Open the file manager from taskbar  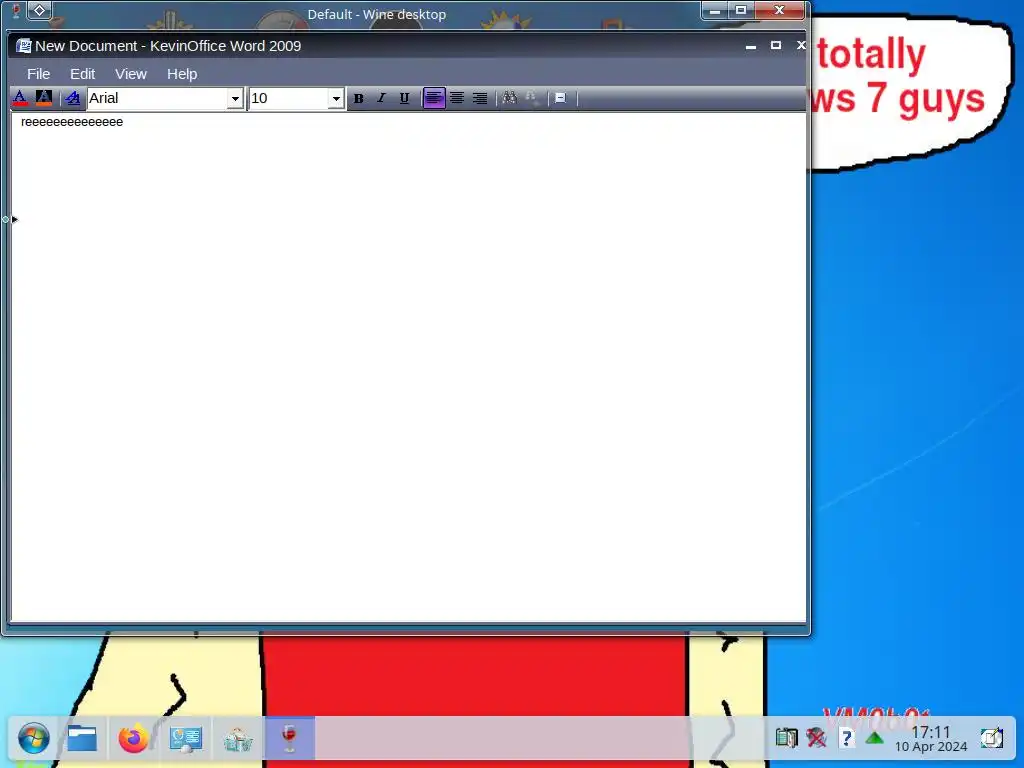[x=82, y=739]
